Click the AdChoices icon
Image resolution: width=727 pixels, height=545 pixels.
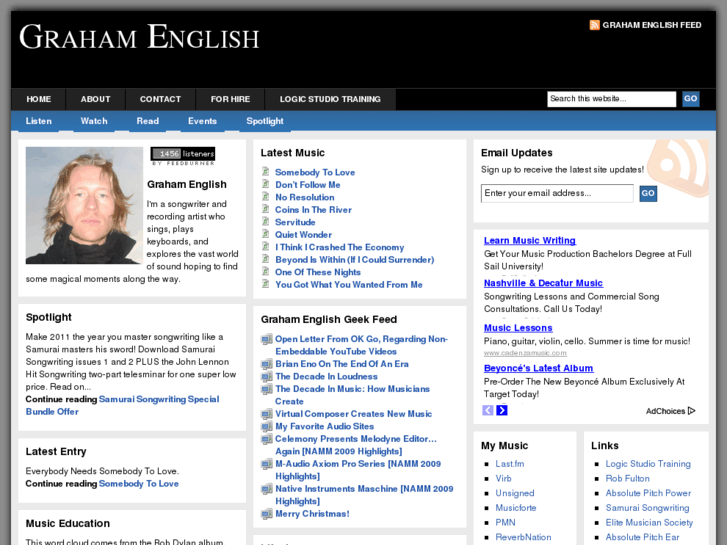pyautogui.click(x=691, y=410)
